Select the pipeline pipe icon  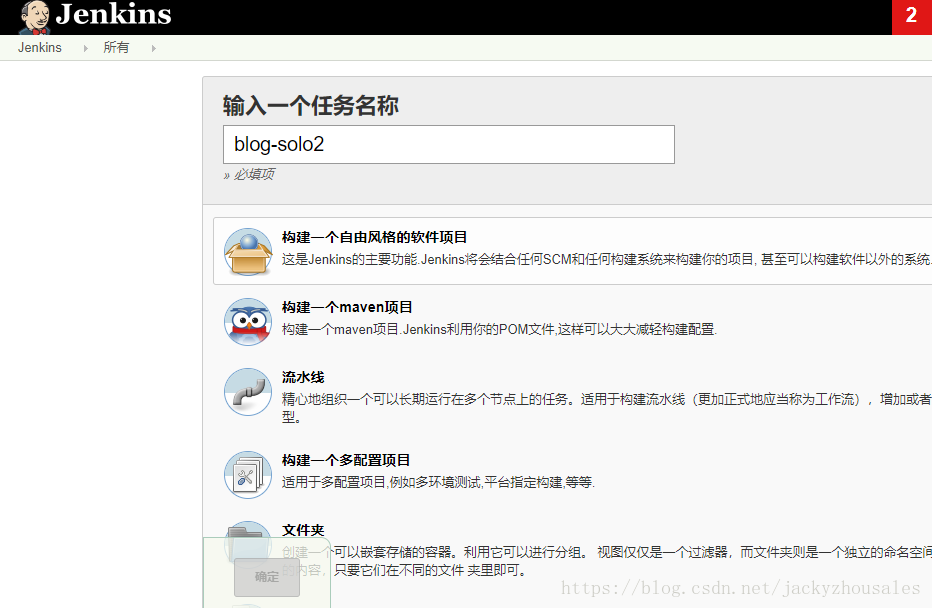pos(248,392)
